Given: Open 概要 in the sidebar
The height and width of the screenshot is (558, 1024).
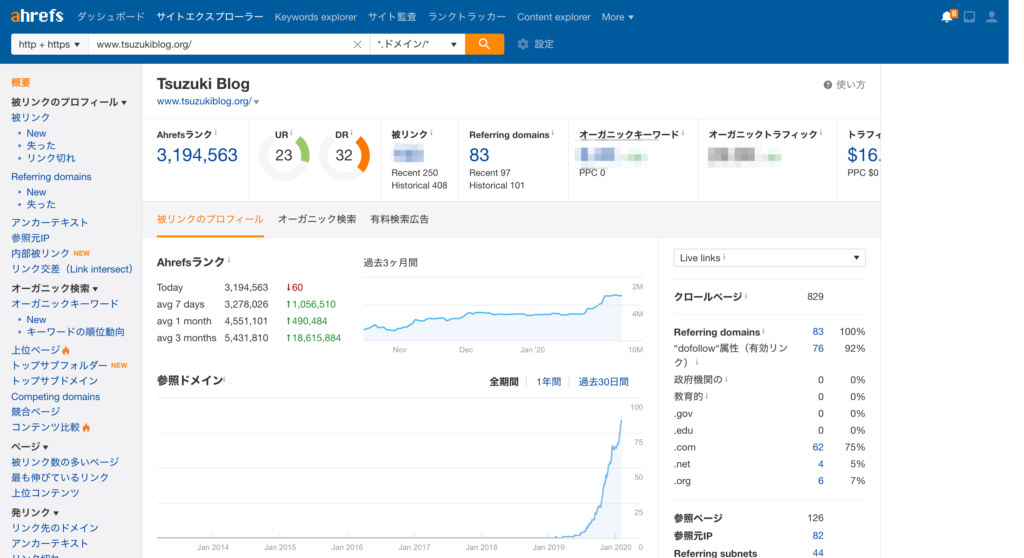Looking at the screenshot, I should [x=21, y=82].
